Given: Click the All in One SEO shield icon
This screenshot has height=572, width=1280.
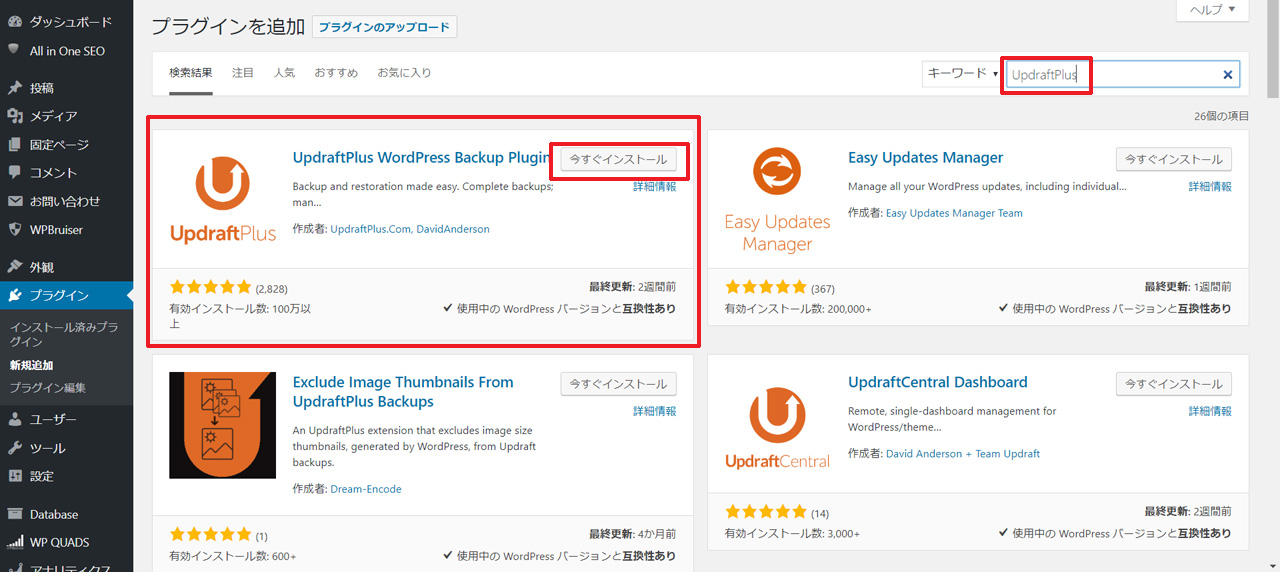Looking at the screenshot, I should tap(15, 50).
